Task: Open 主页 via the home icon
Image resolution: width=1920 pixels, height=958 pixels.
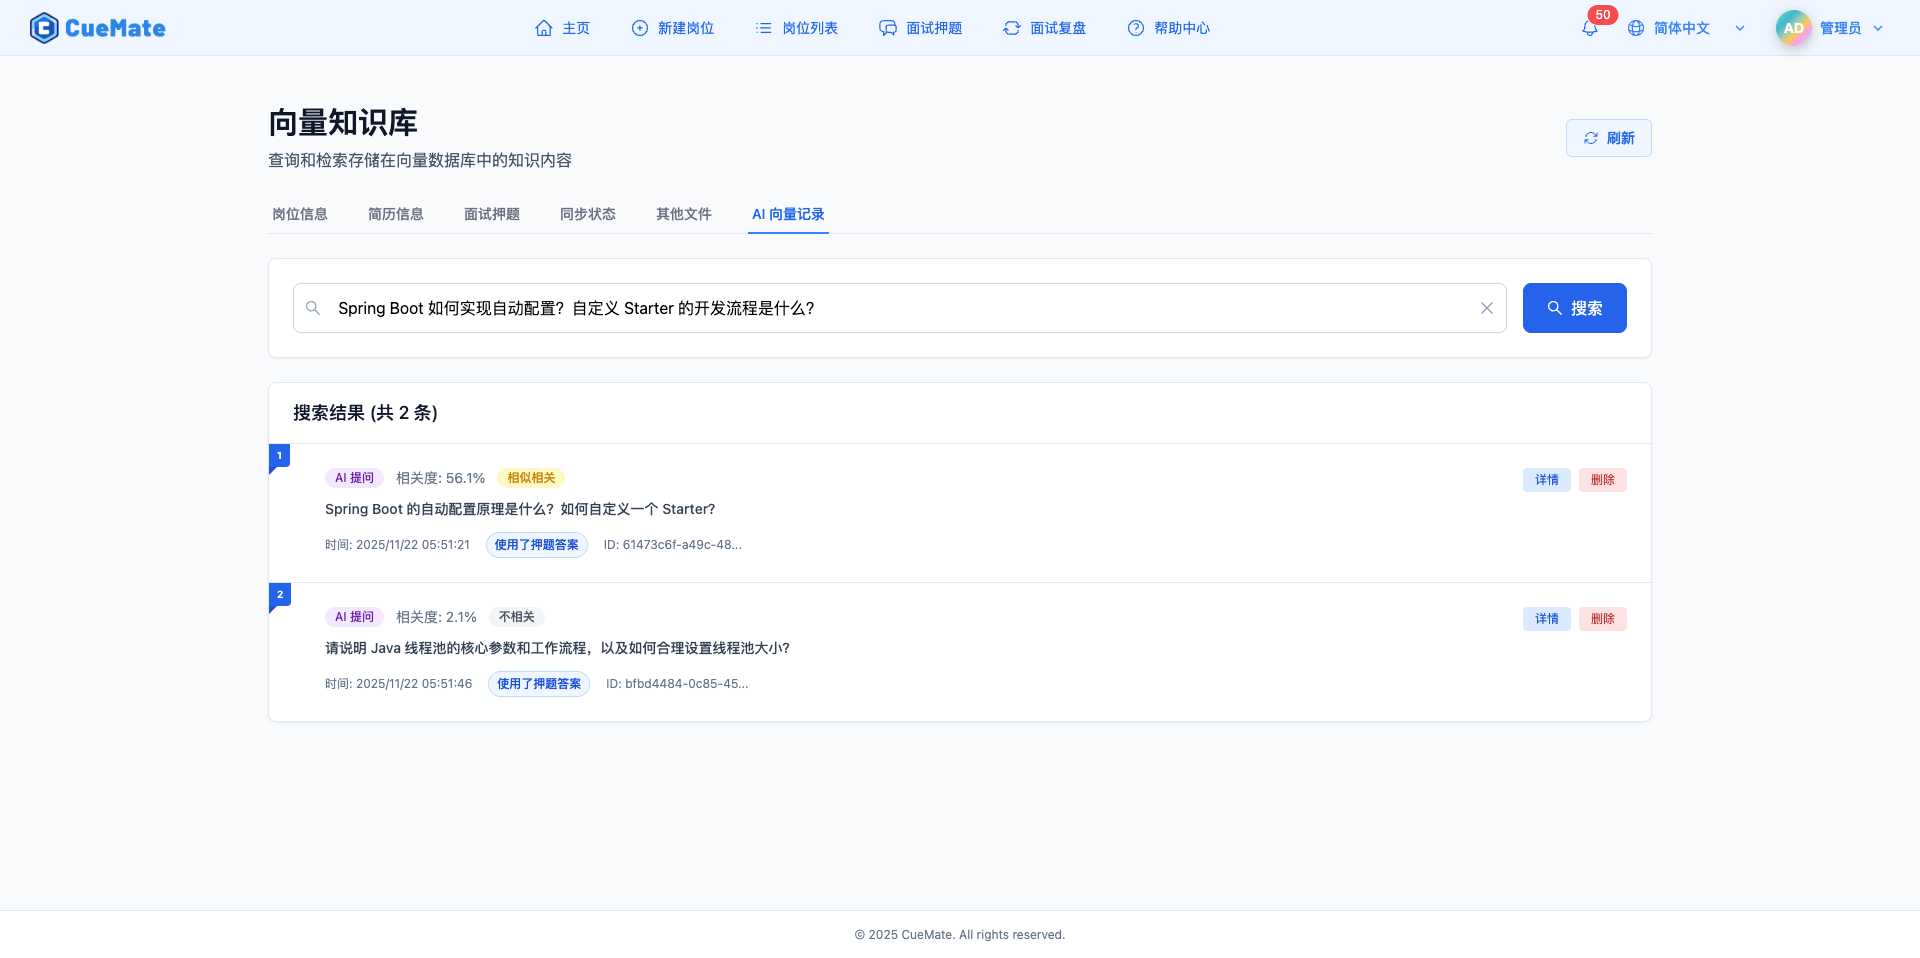Action: (x=543, y=27)
